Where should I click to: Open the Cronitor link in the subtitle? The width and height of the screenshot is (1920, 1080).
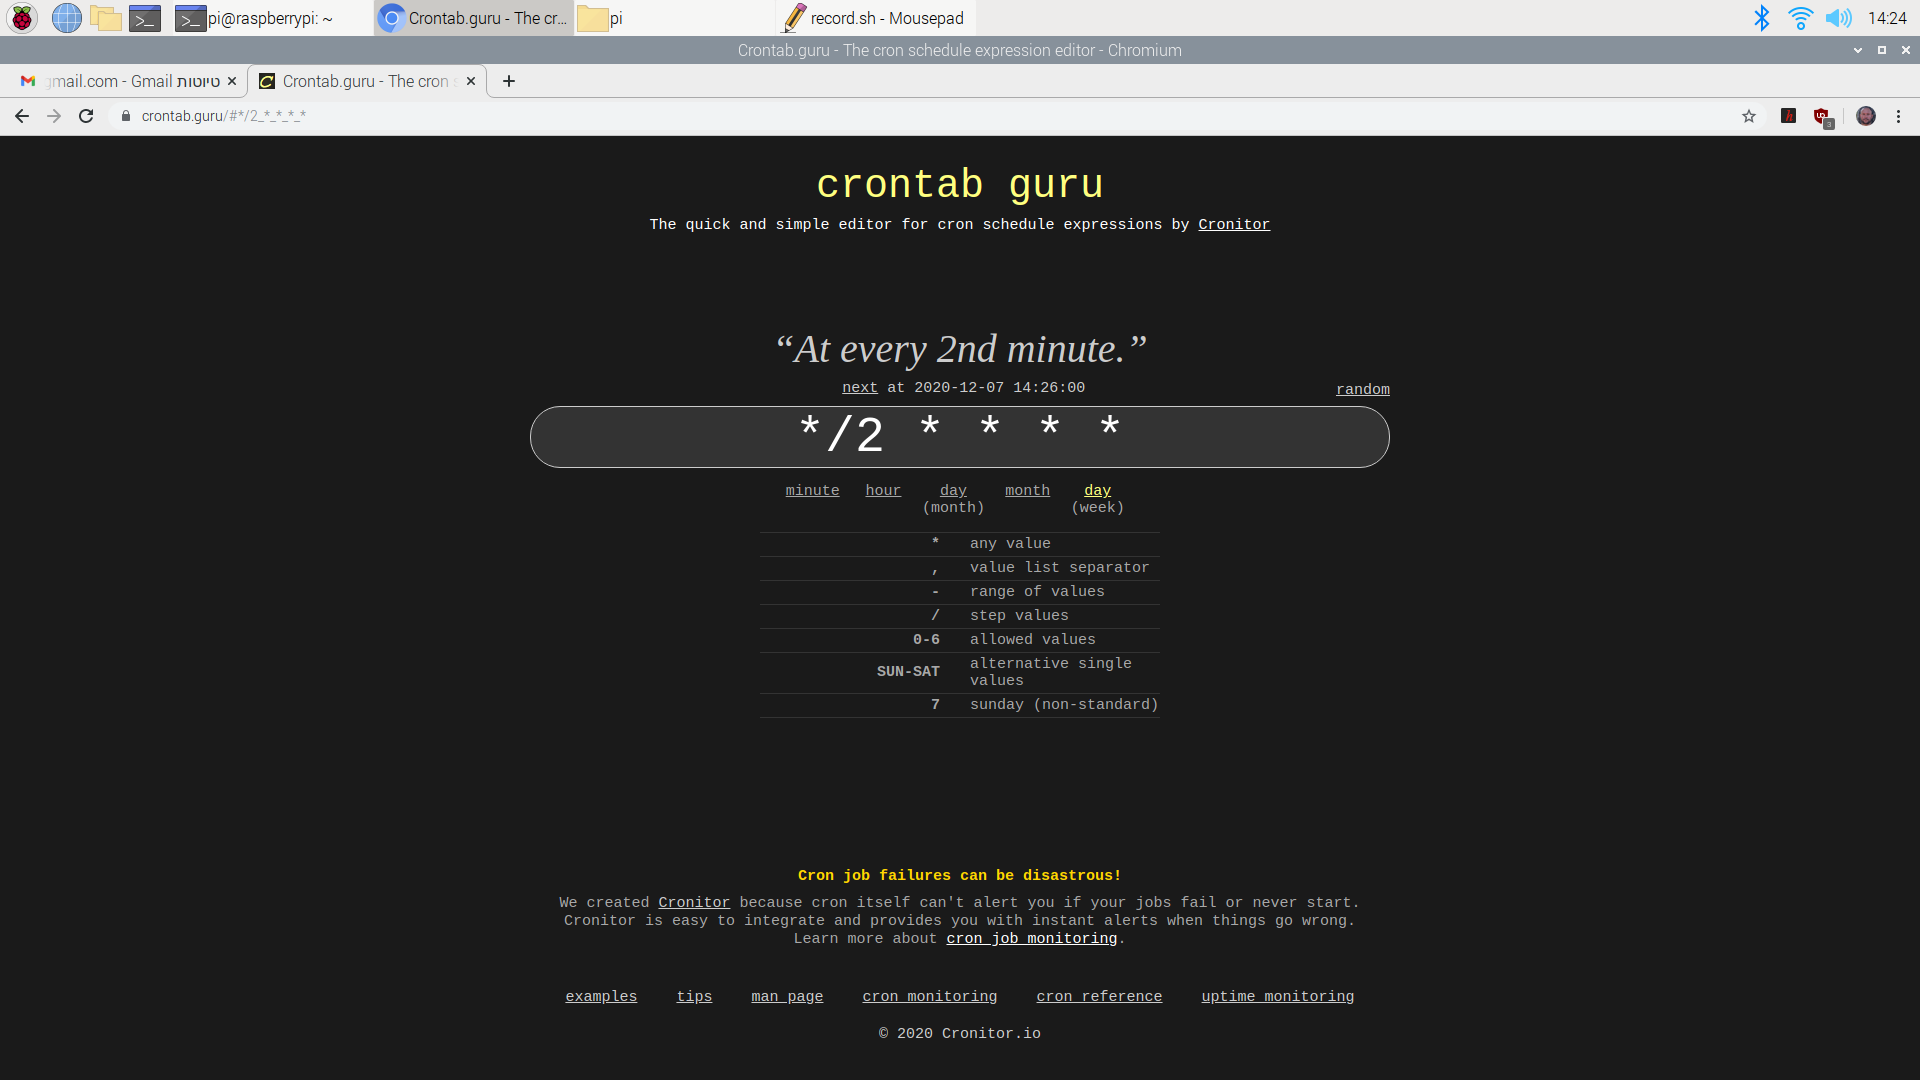pos(1234,224)
